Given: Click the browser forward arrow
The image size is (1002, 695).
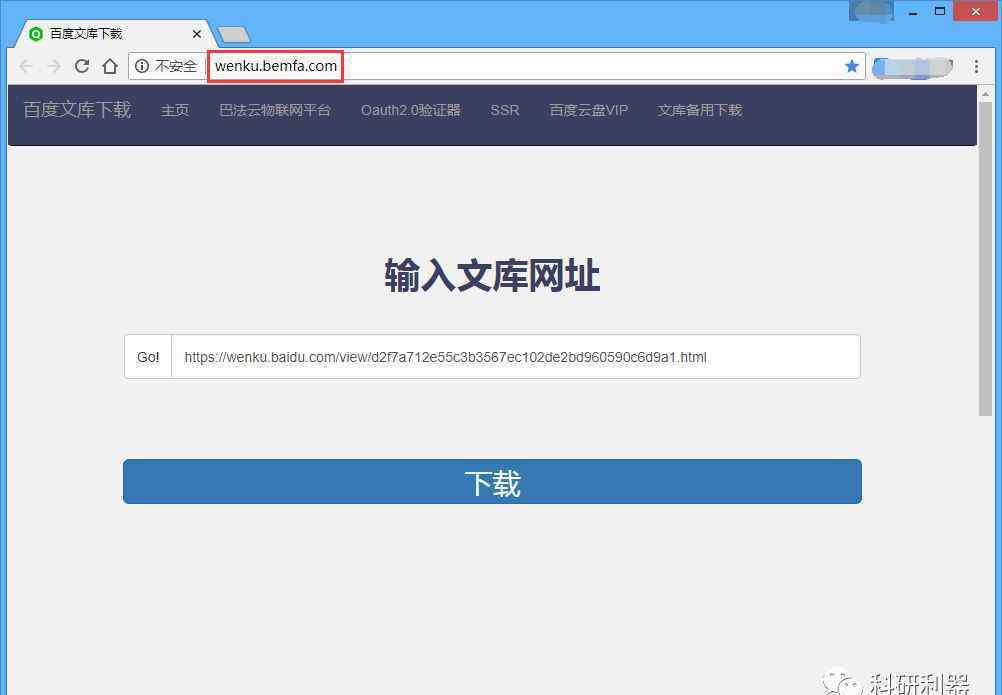Looking at the screenshot, I should tap(54, 66).
